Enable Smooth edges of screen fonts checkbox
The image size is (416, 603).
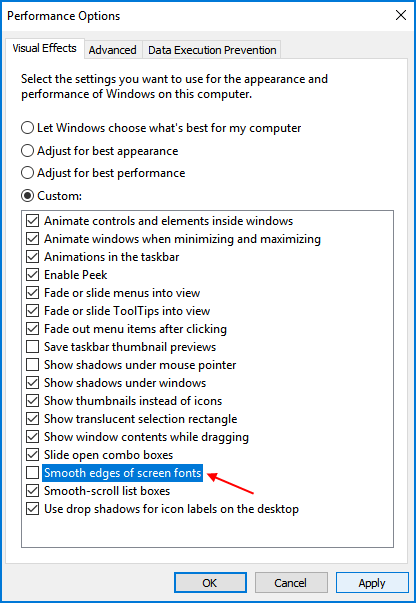pyautogui.click(x=33, y=473)
